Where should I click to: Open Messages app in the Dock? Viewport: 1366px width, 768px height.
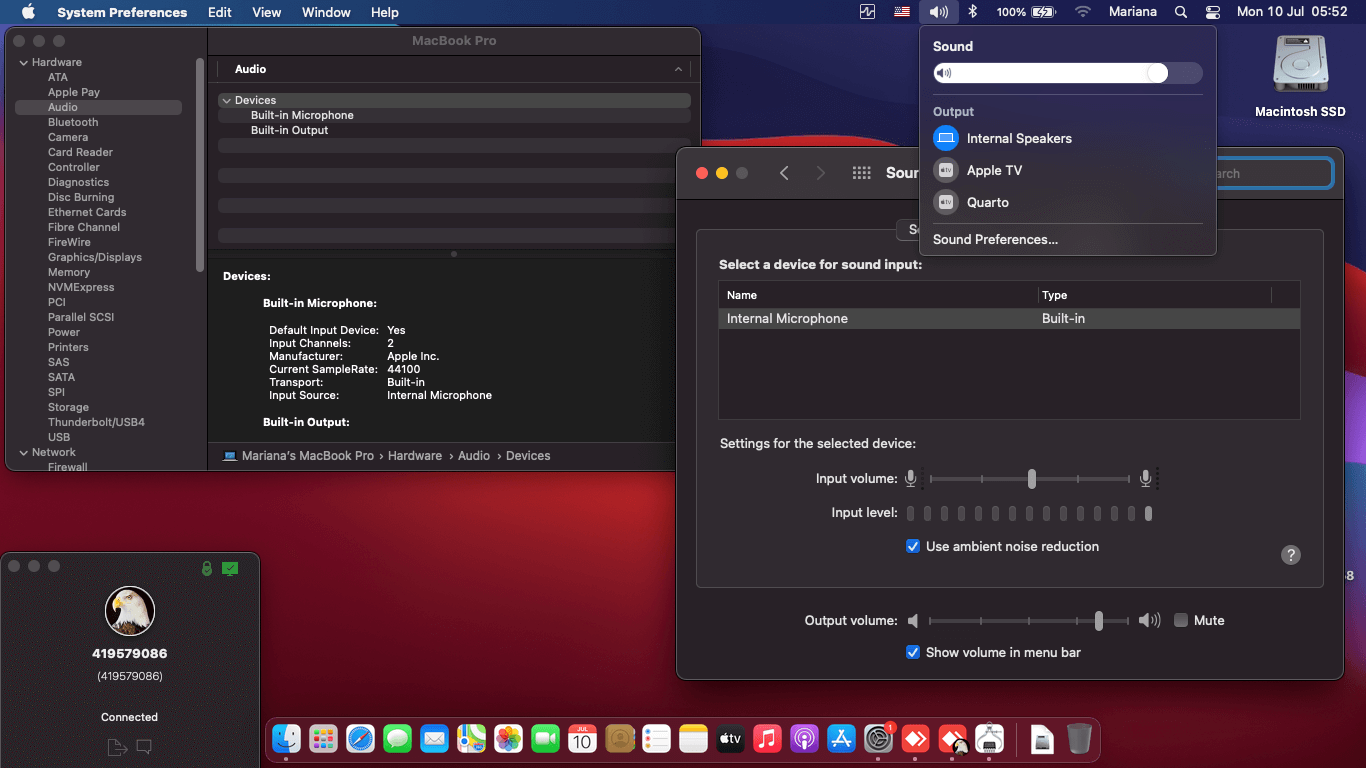coord(397,739)
